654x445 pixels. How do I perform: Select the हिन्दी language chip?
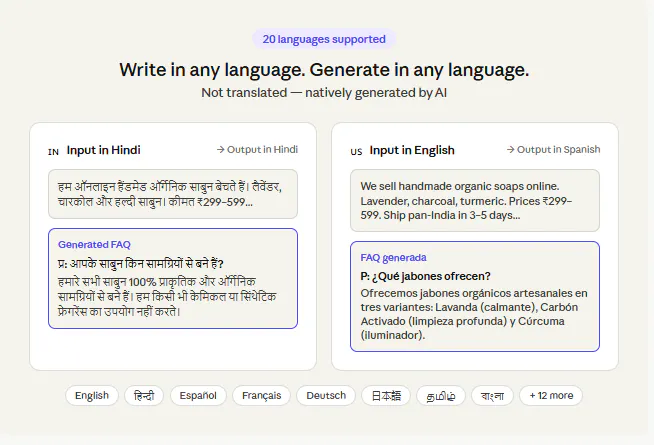144,395
